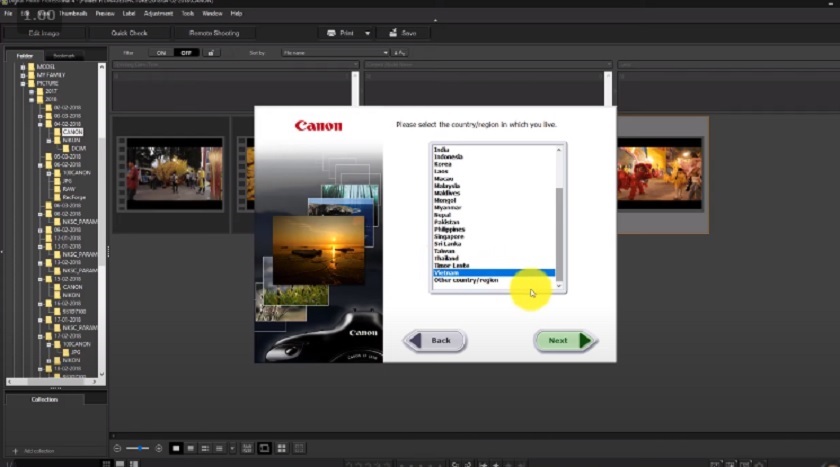Click the Edit Image button
840x467 pixels.
click(44, 33)
